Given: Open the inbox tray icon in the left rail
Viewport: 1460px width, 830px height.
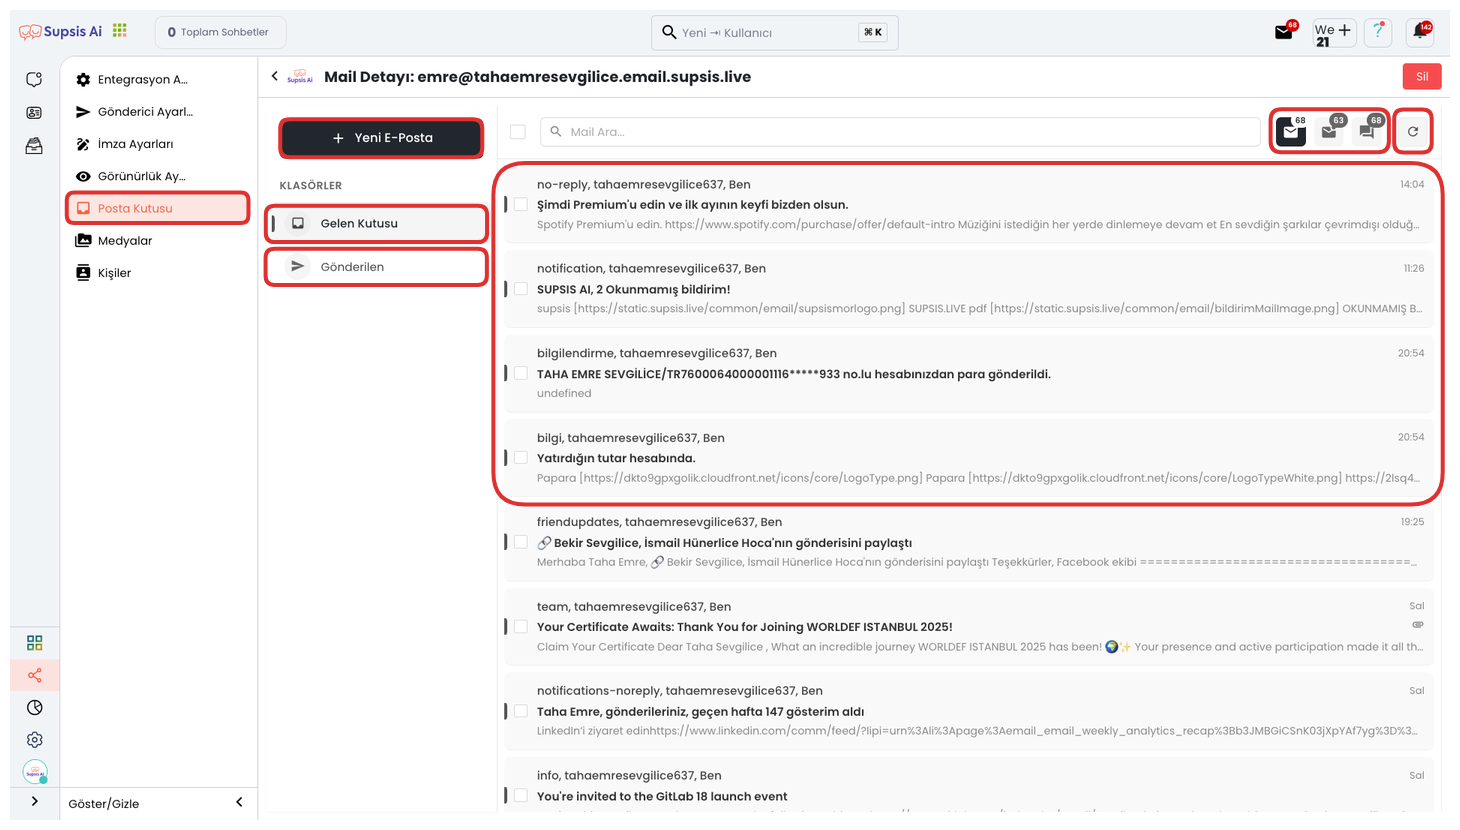Looking at the screenshot, I should [34, 146].
